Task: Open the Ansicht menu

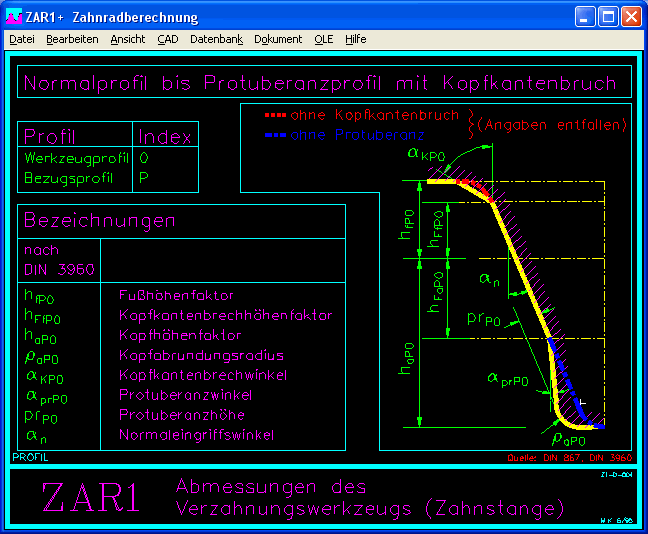Action: point(128,39)
